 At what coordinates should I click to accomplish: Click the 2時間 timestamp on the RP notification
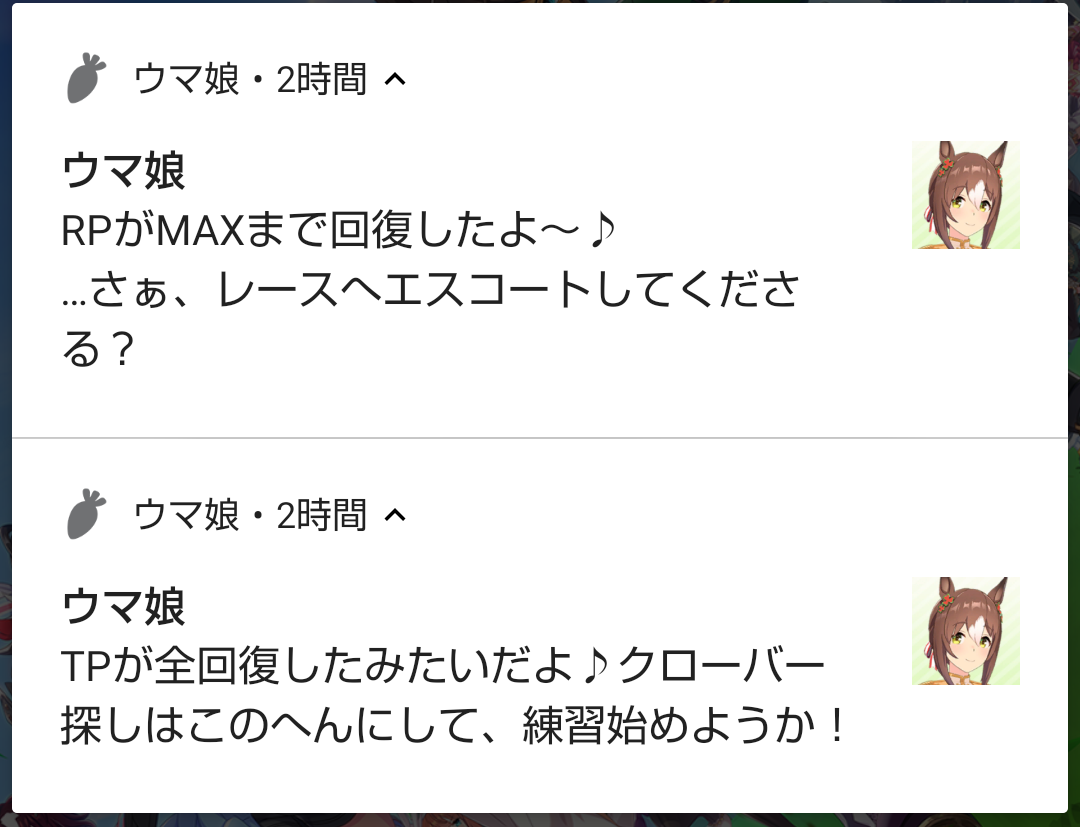(x=321, y=78)
